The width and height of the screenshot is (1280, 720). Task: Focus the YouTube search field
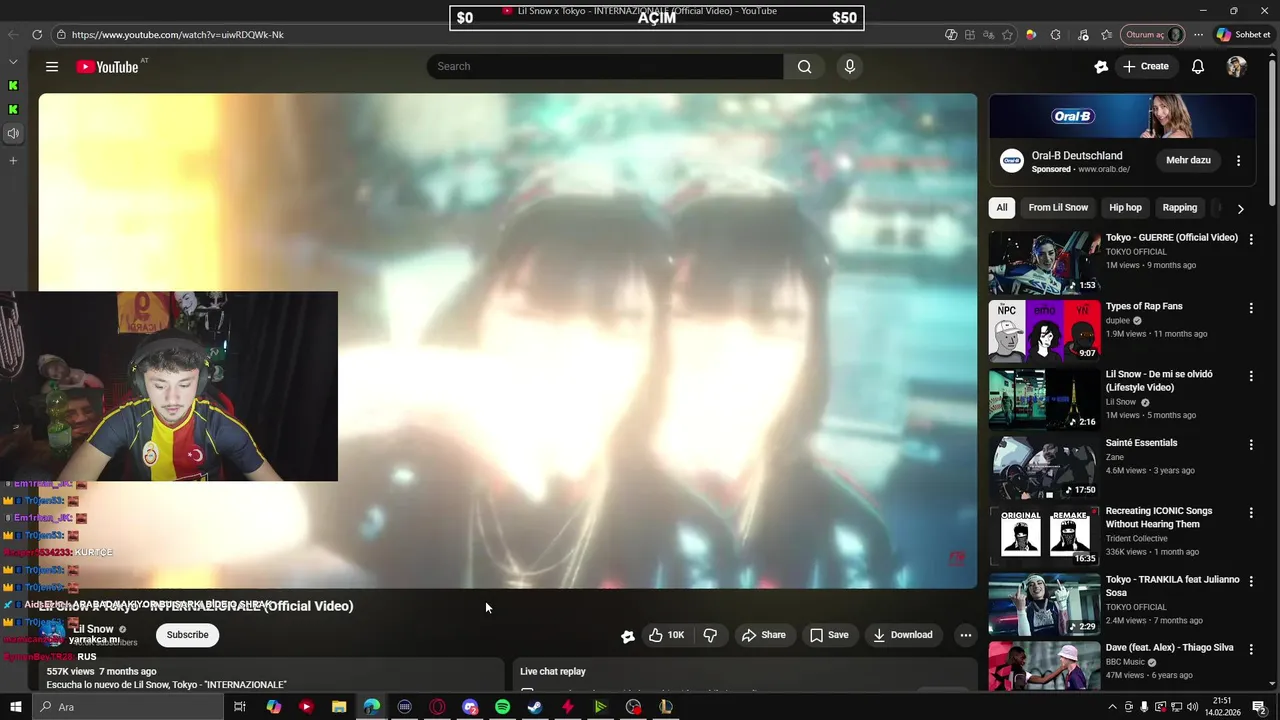[605, 67]
